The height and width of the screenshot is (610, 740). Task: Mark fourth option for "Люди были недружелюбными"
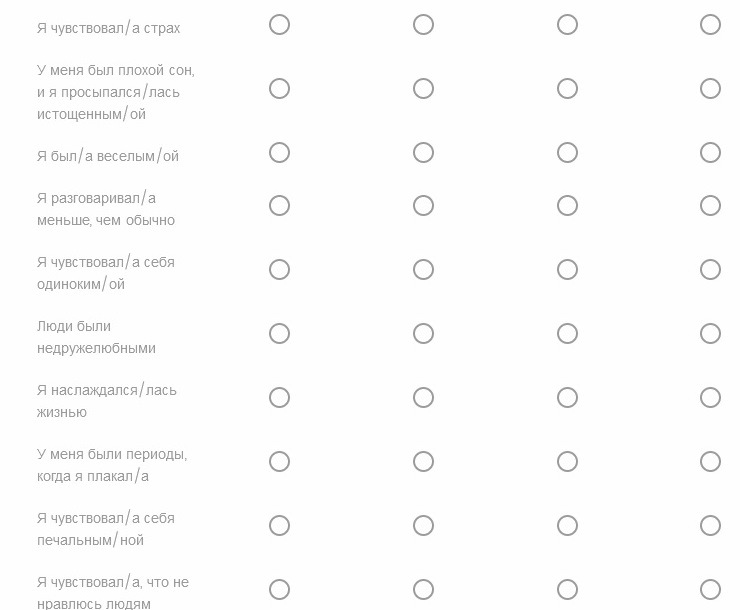(x=711, y=334)
